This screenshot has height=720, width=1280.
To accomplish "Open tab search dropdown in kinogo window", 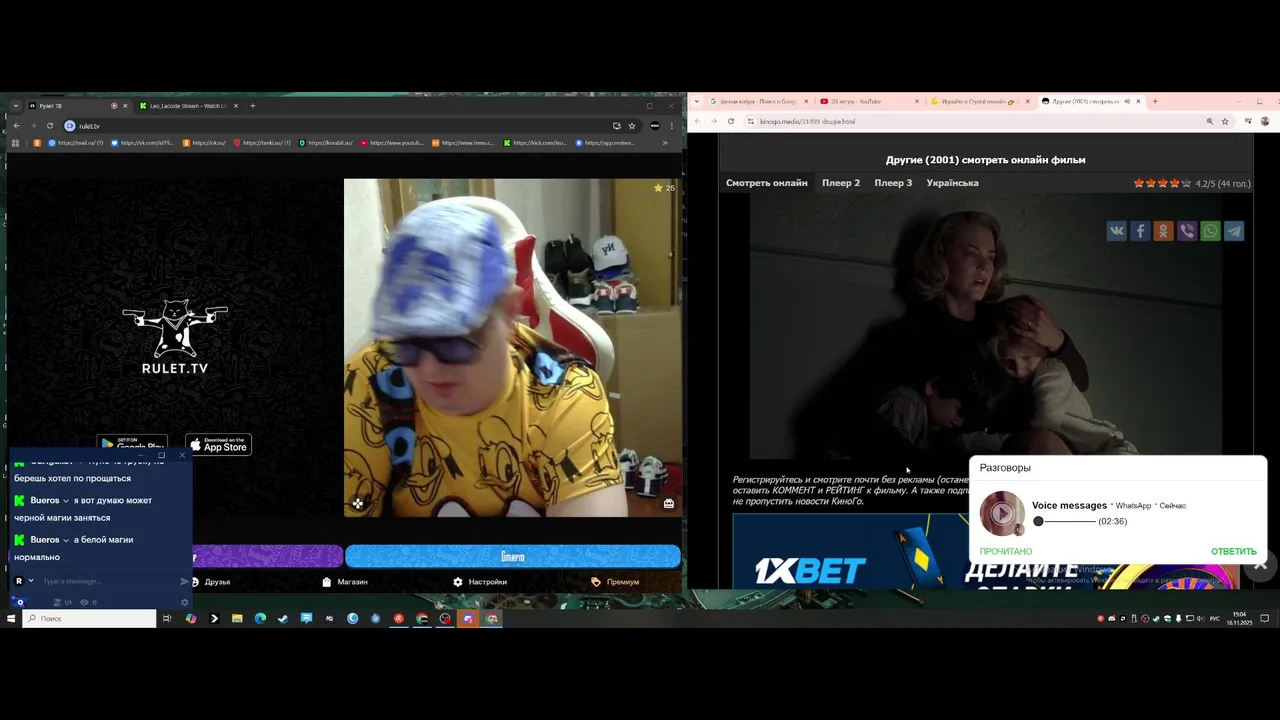I will (697, 101).
